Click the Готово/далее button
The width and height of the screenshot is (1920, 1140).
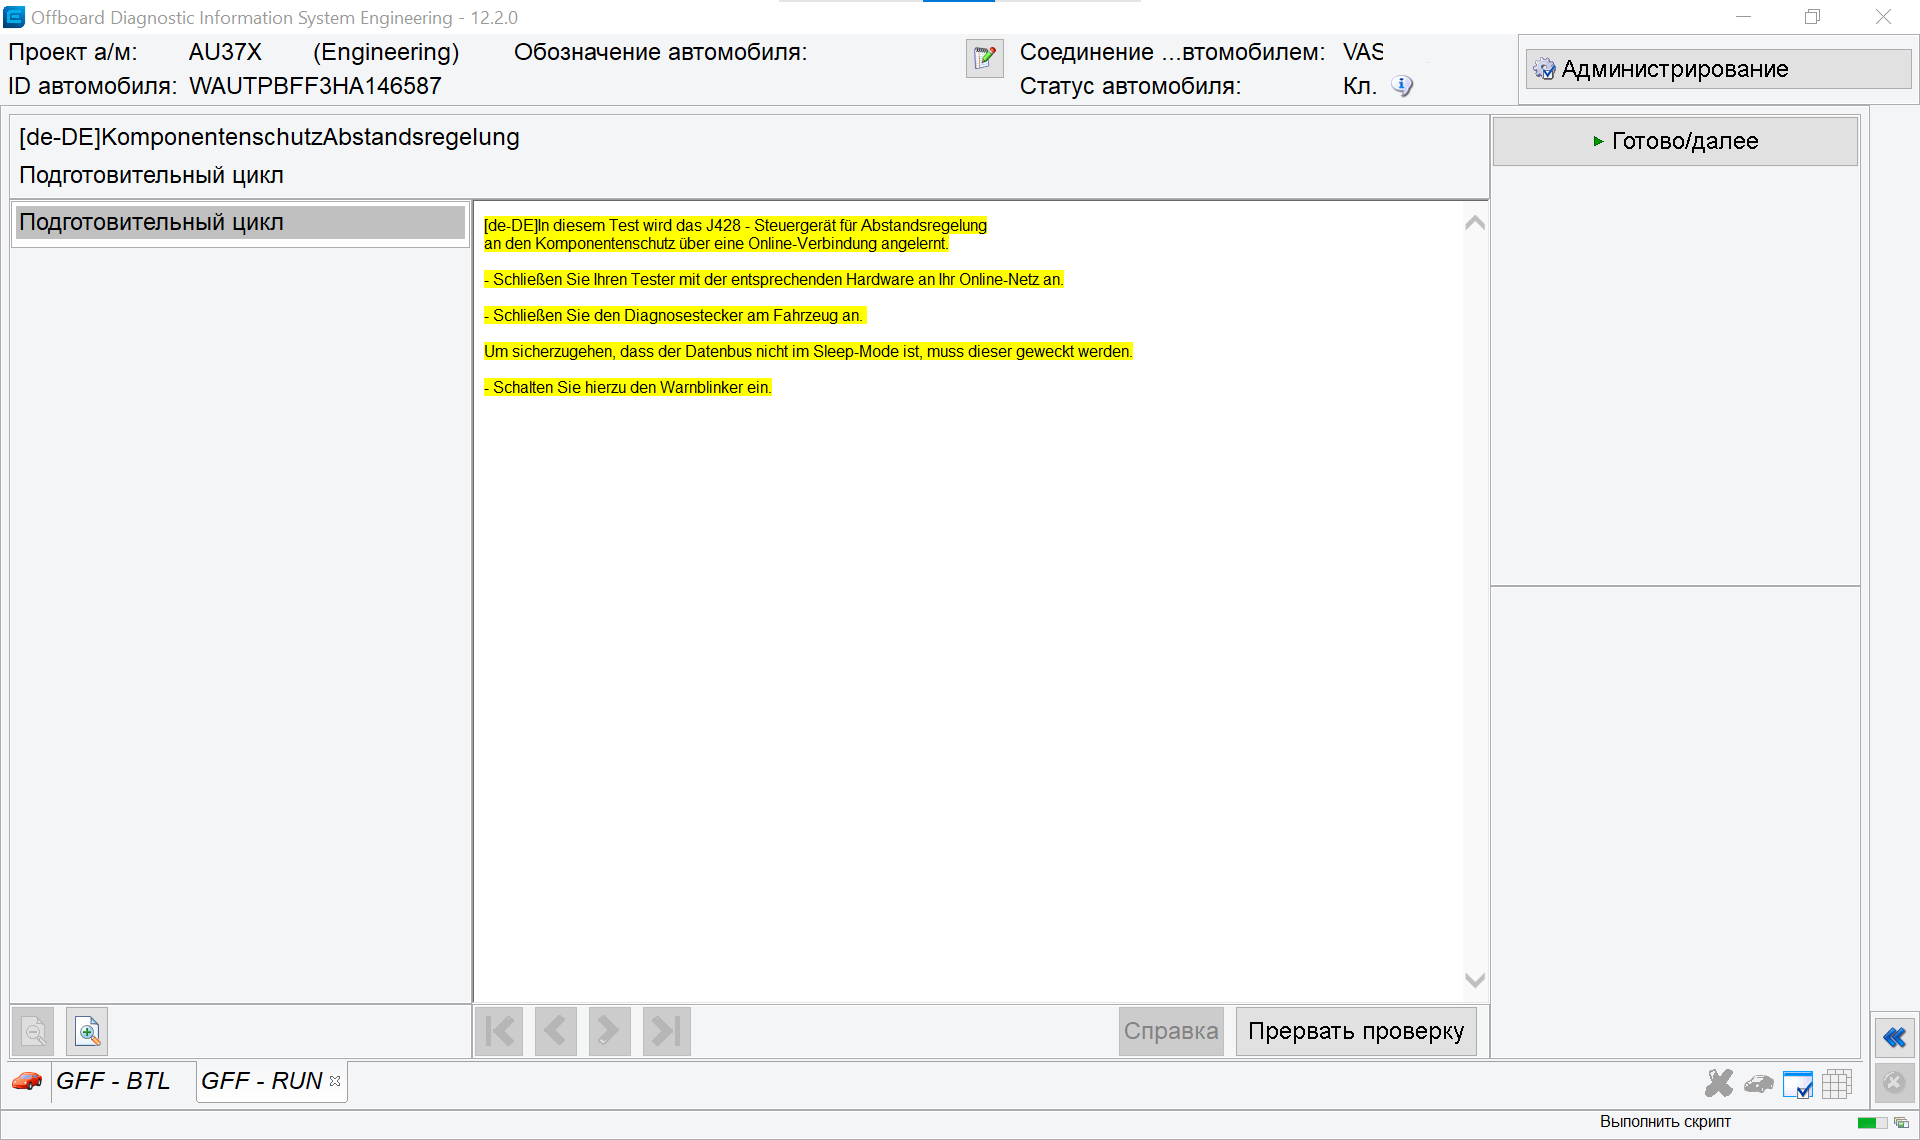[x=1675, y=141]
